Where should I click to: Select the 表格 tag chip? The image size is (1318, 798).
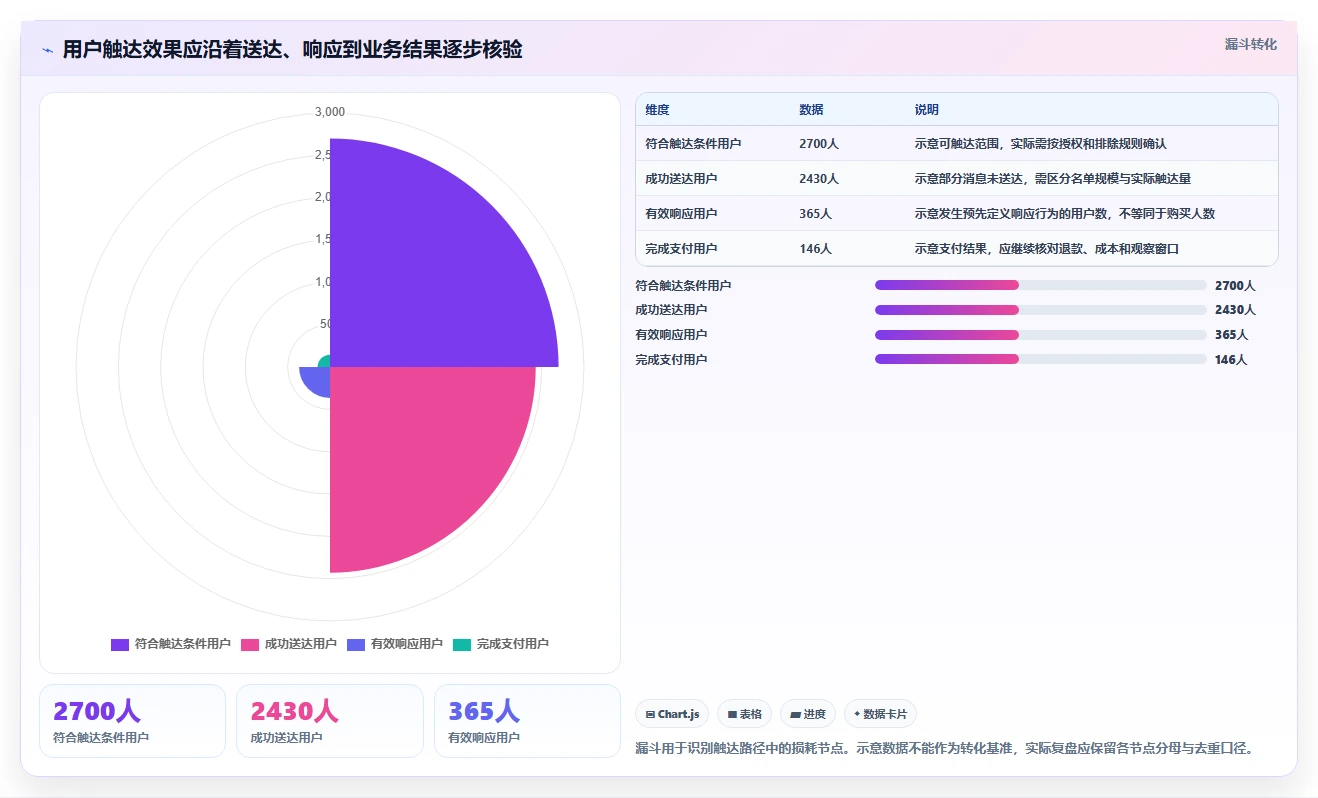[x=744, y=714]
